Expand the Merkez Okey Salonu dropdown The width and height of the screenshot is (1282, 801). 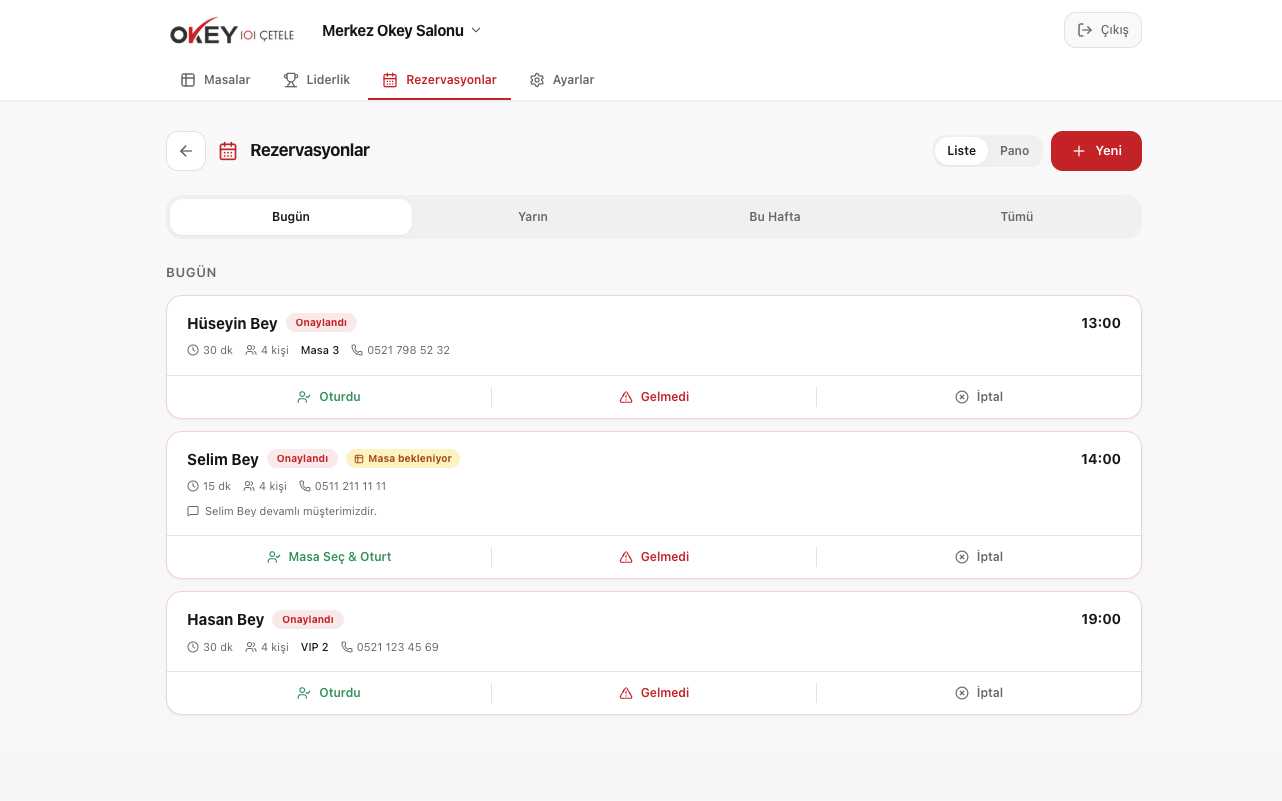point(402,31)
